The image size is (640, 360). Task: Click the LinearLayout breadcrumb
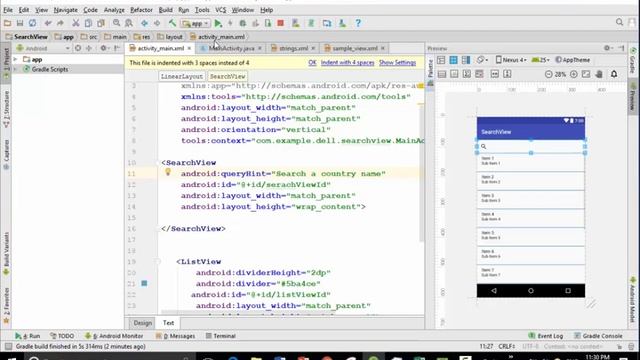click(182, 76)
